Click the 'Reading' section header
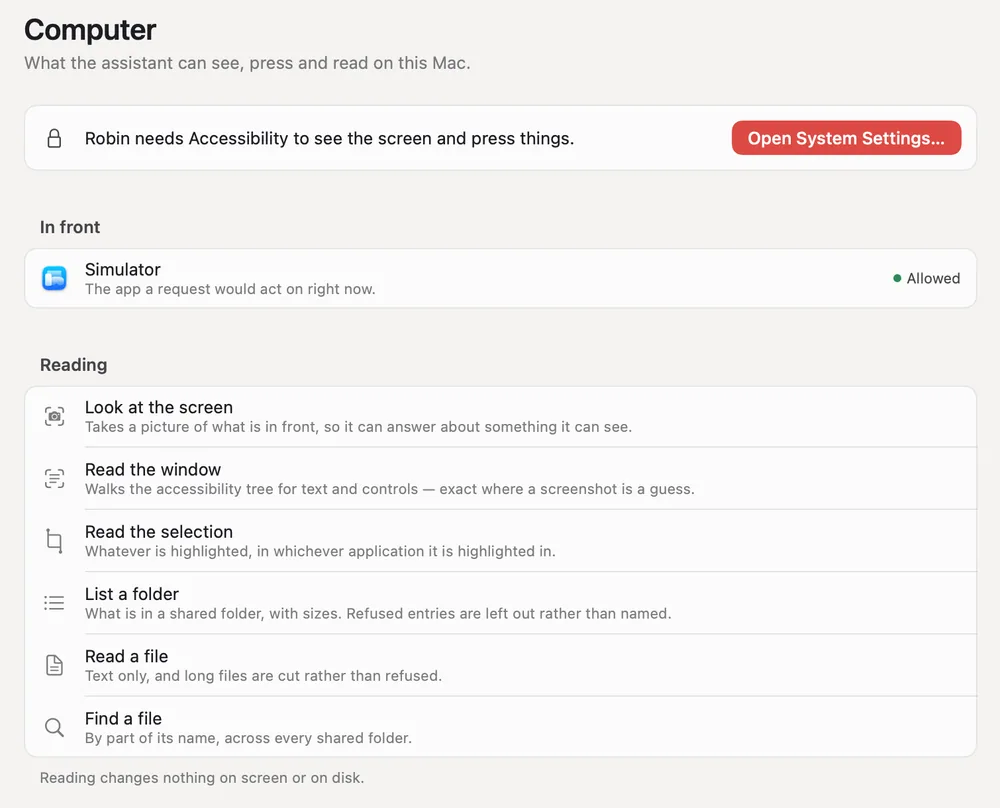The image size is (1000, 808). pyautogui.click(x=73, y=365)
